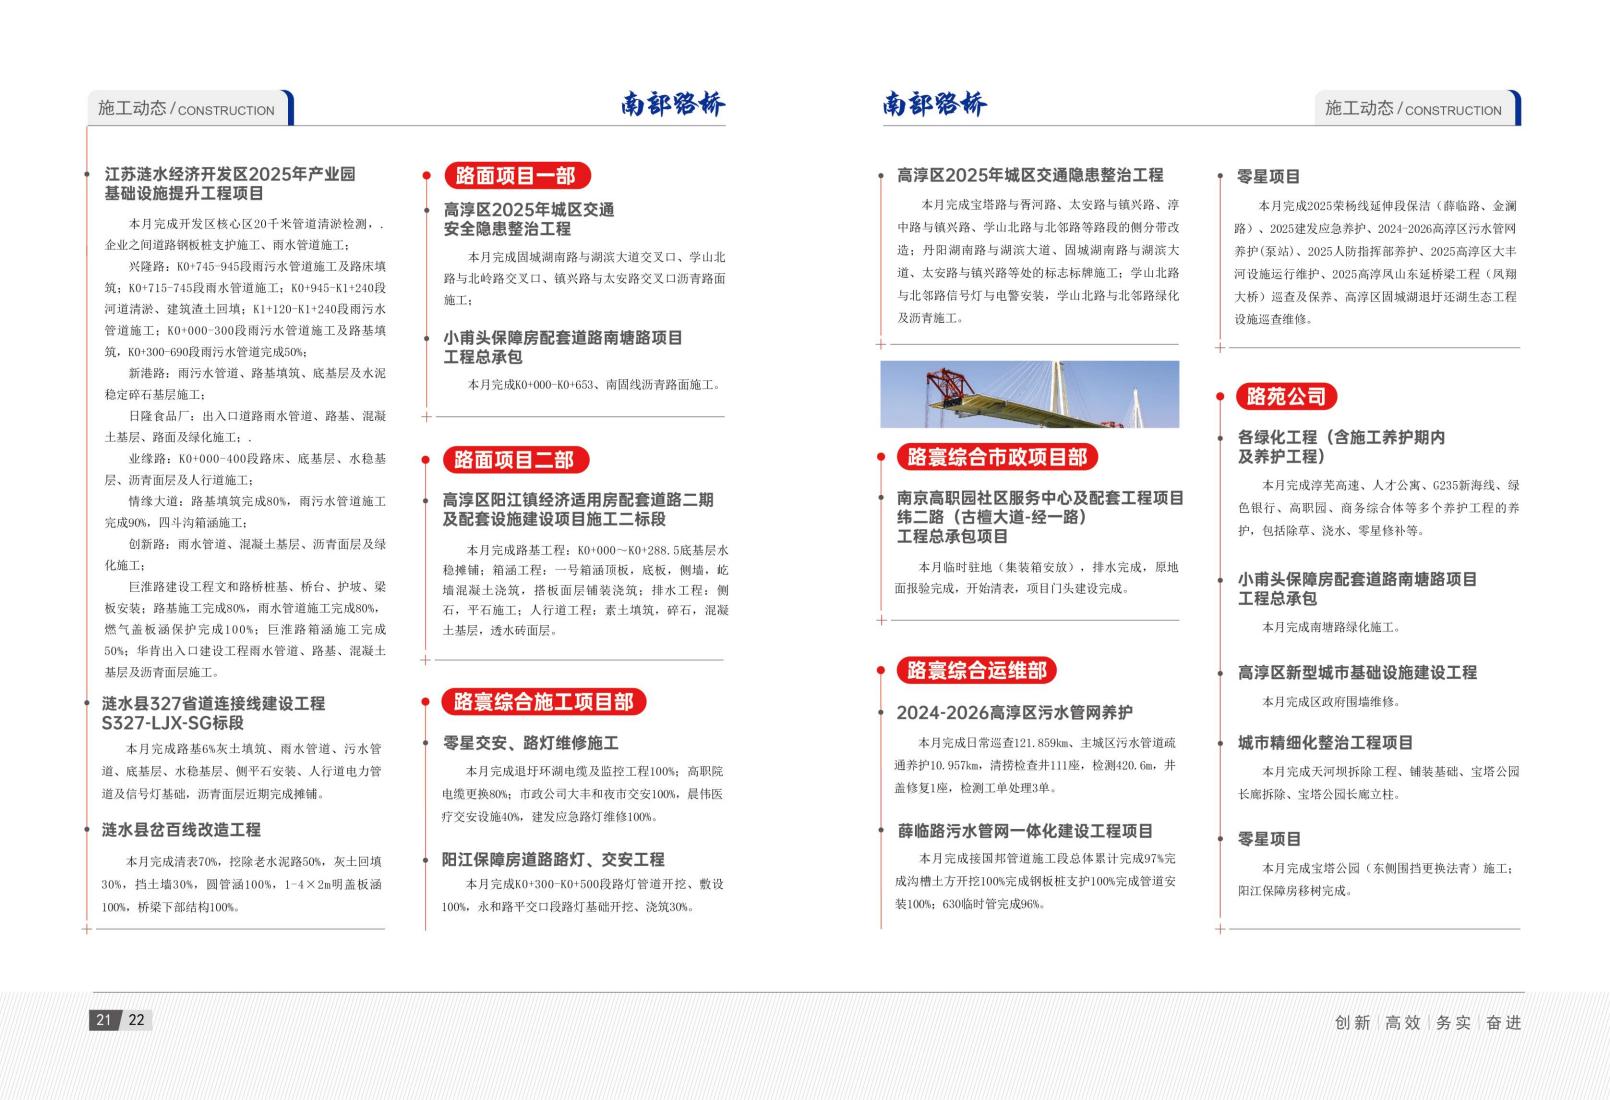Image resolution: width=1610 pixels, height=1100 pixels.
Task: Click page number 21
Action: tap(104, 1020)
